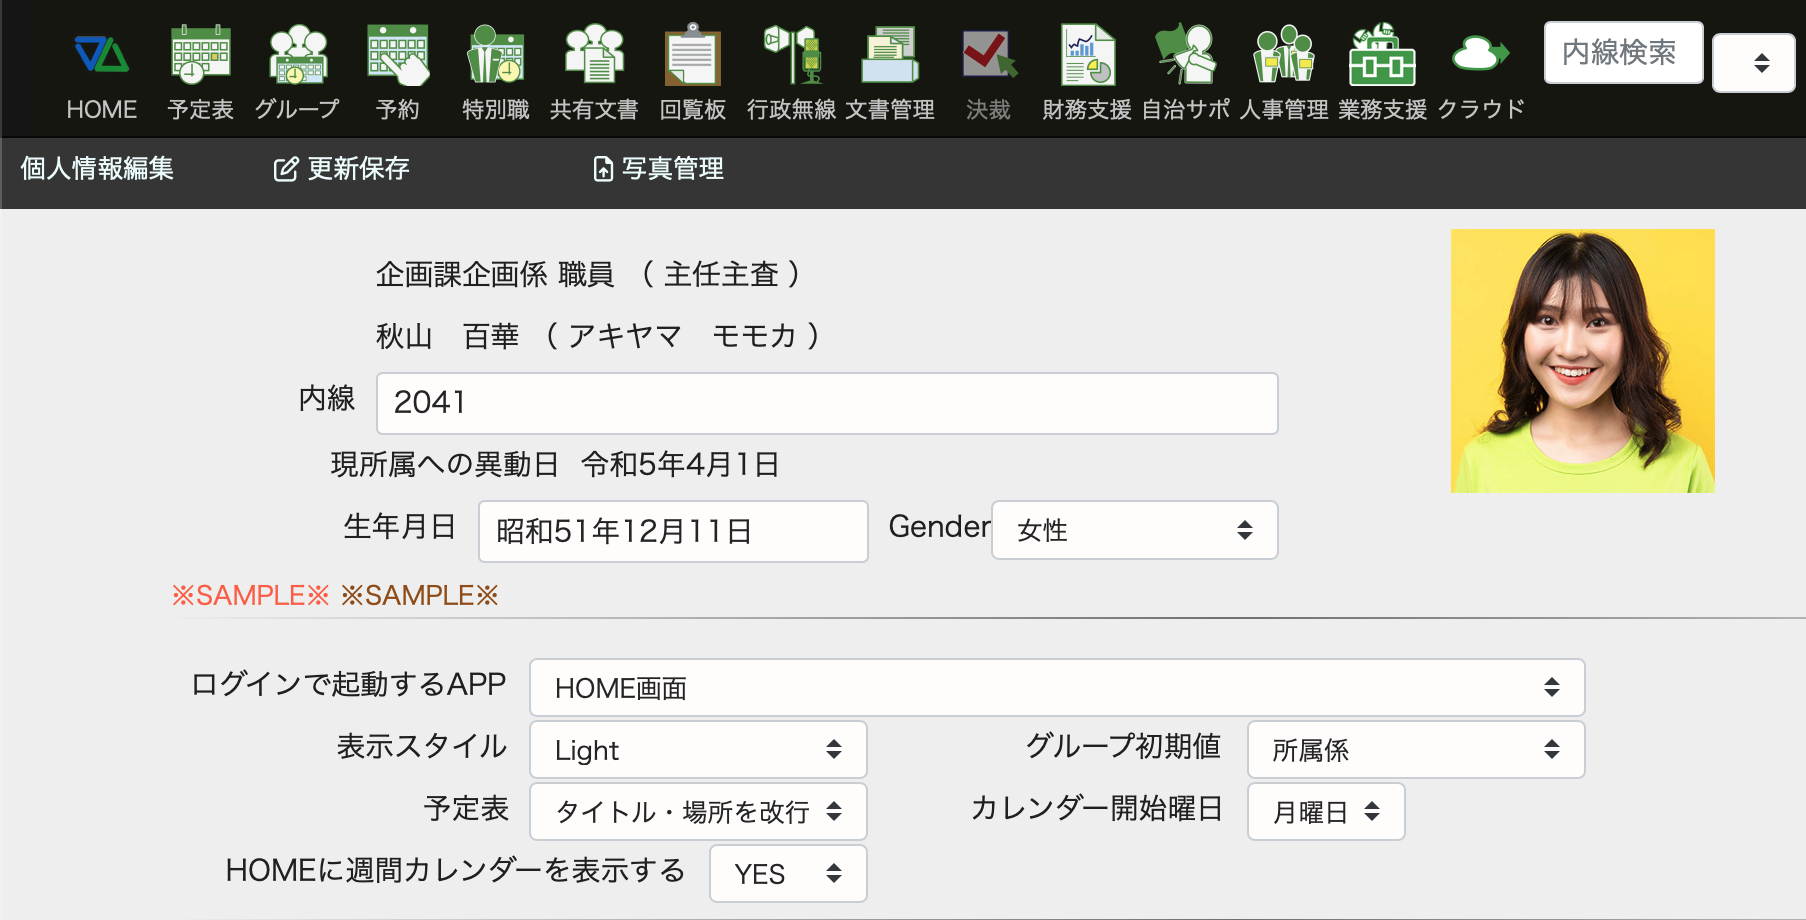Open the 表示スタイル Light dropdown
The height and width of the screenshot is (920, 1806).
click(697, 750)
